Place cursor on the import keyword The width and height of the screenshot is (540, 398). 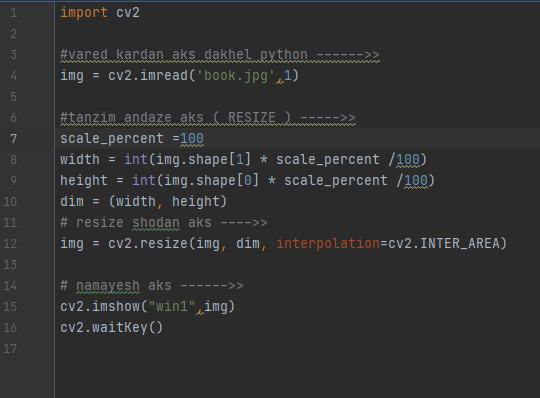[x=84, y=13]
